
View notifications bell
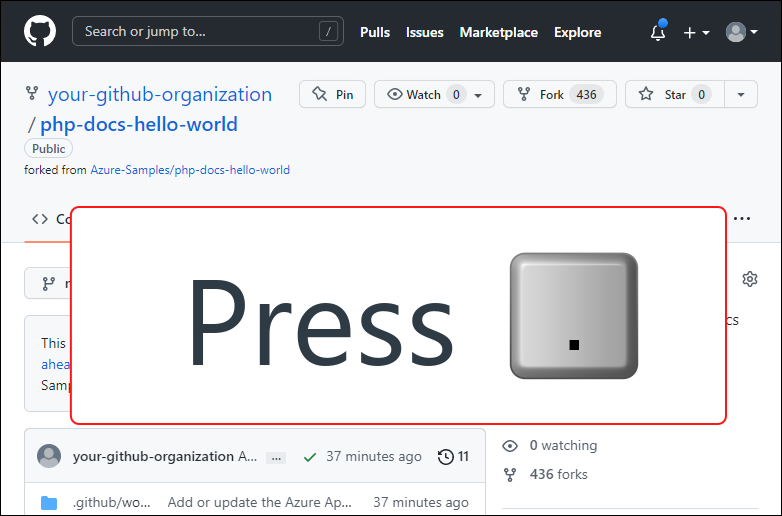pyautogui.click(x=658, y=31)
